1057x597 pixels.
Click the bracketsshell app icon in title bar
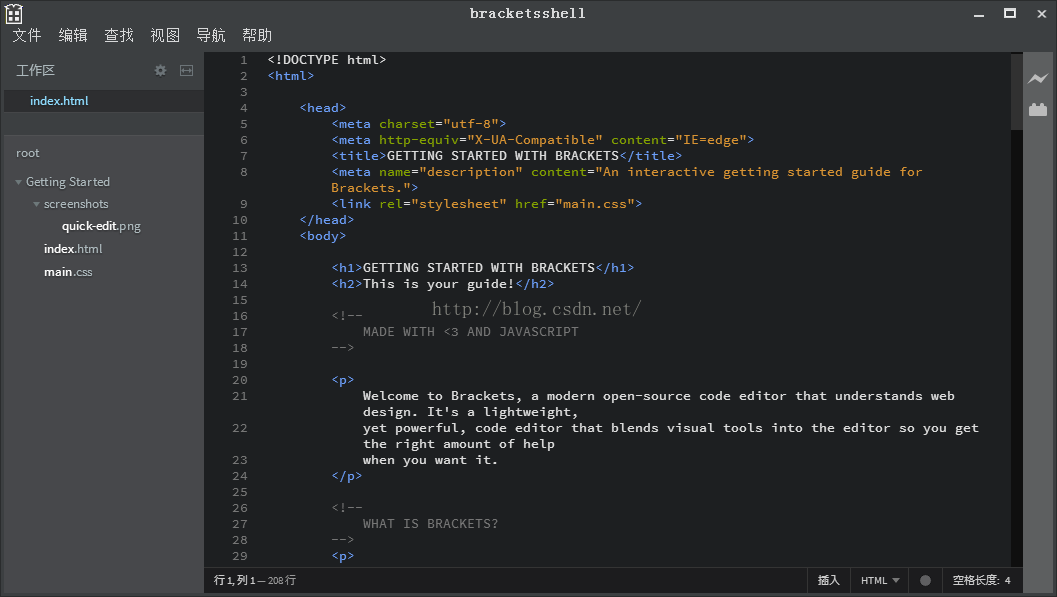point(14,13)
